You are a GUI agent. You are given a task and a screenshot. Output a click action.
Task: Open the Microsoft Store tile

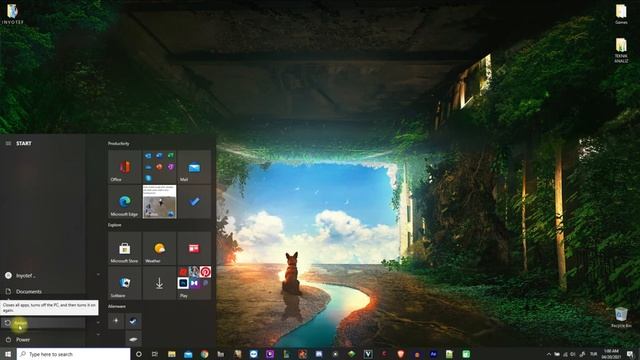tap(124, 248)
